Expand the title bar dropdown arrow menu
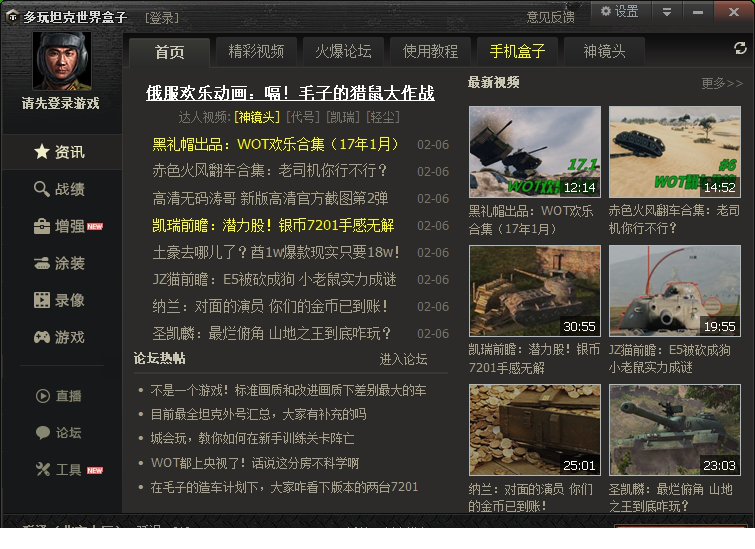 (x=667, y=12)
